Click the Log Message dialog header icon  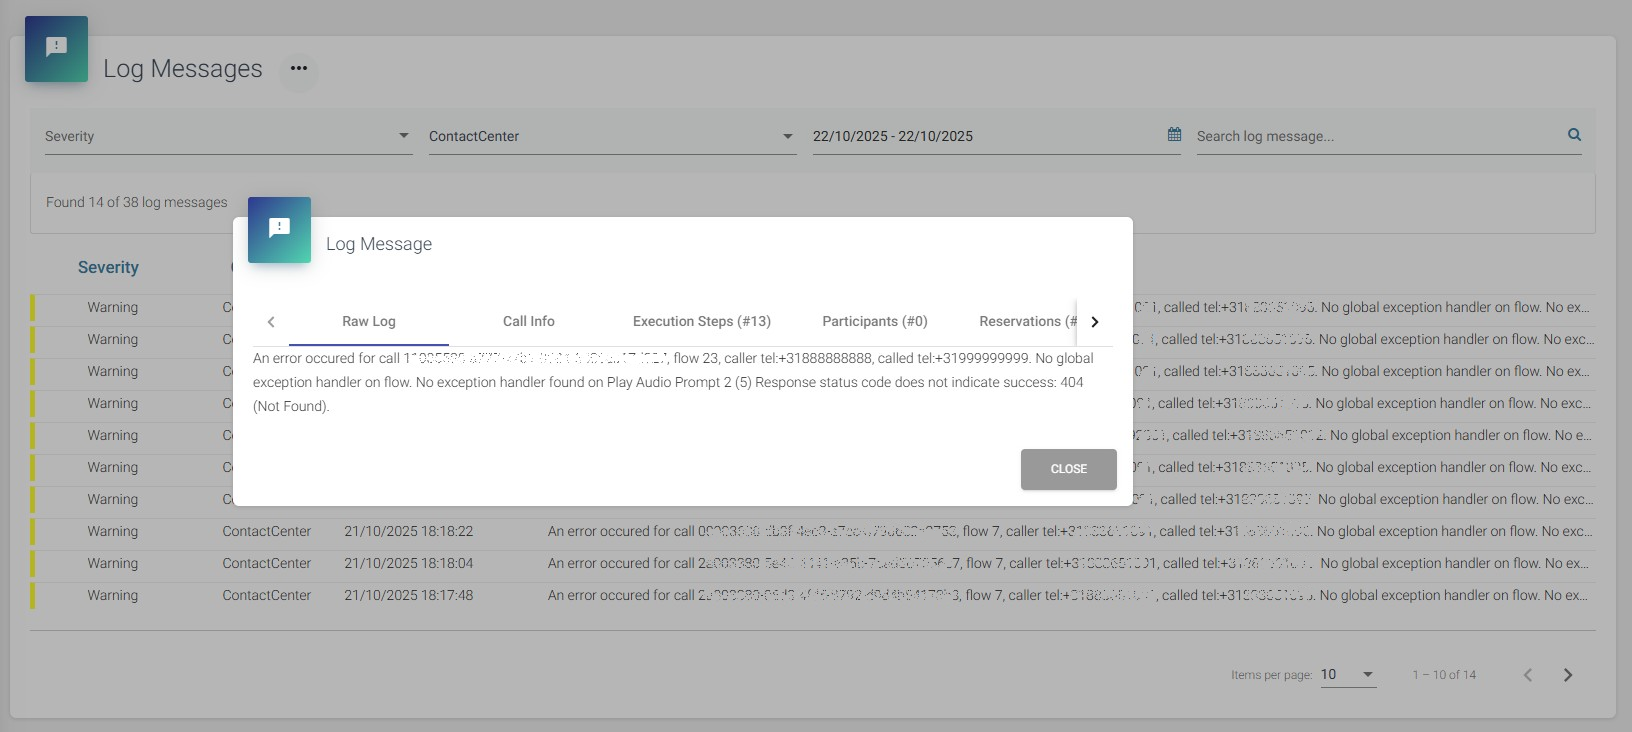279,229
